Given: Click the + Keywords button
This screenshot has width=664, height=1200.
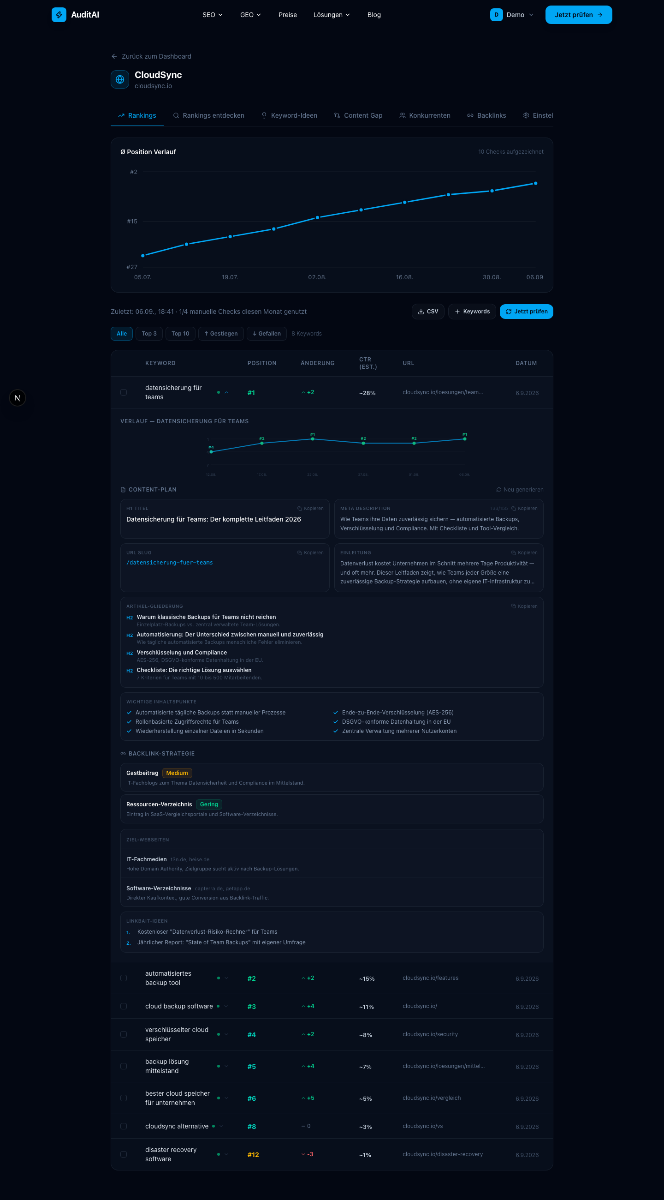Looking at the screenshot, I should coord(472,311).
